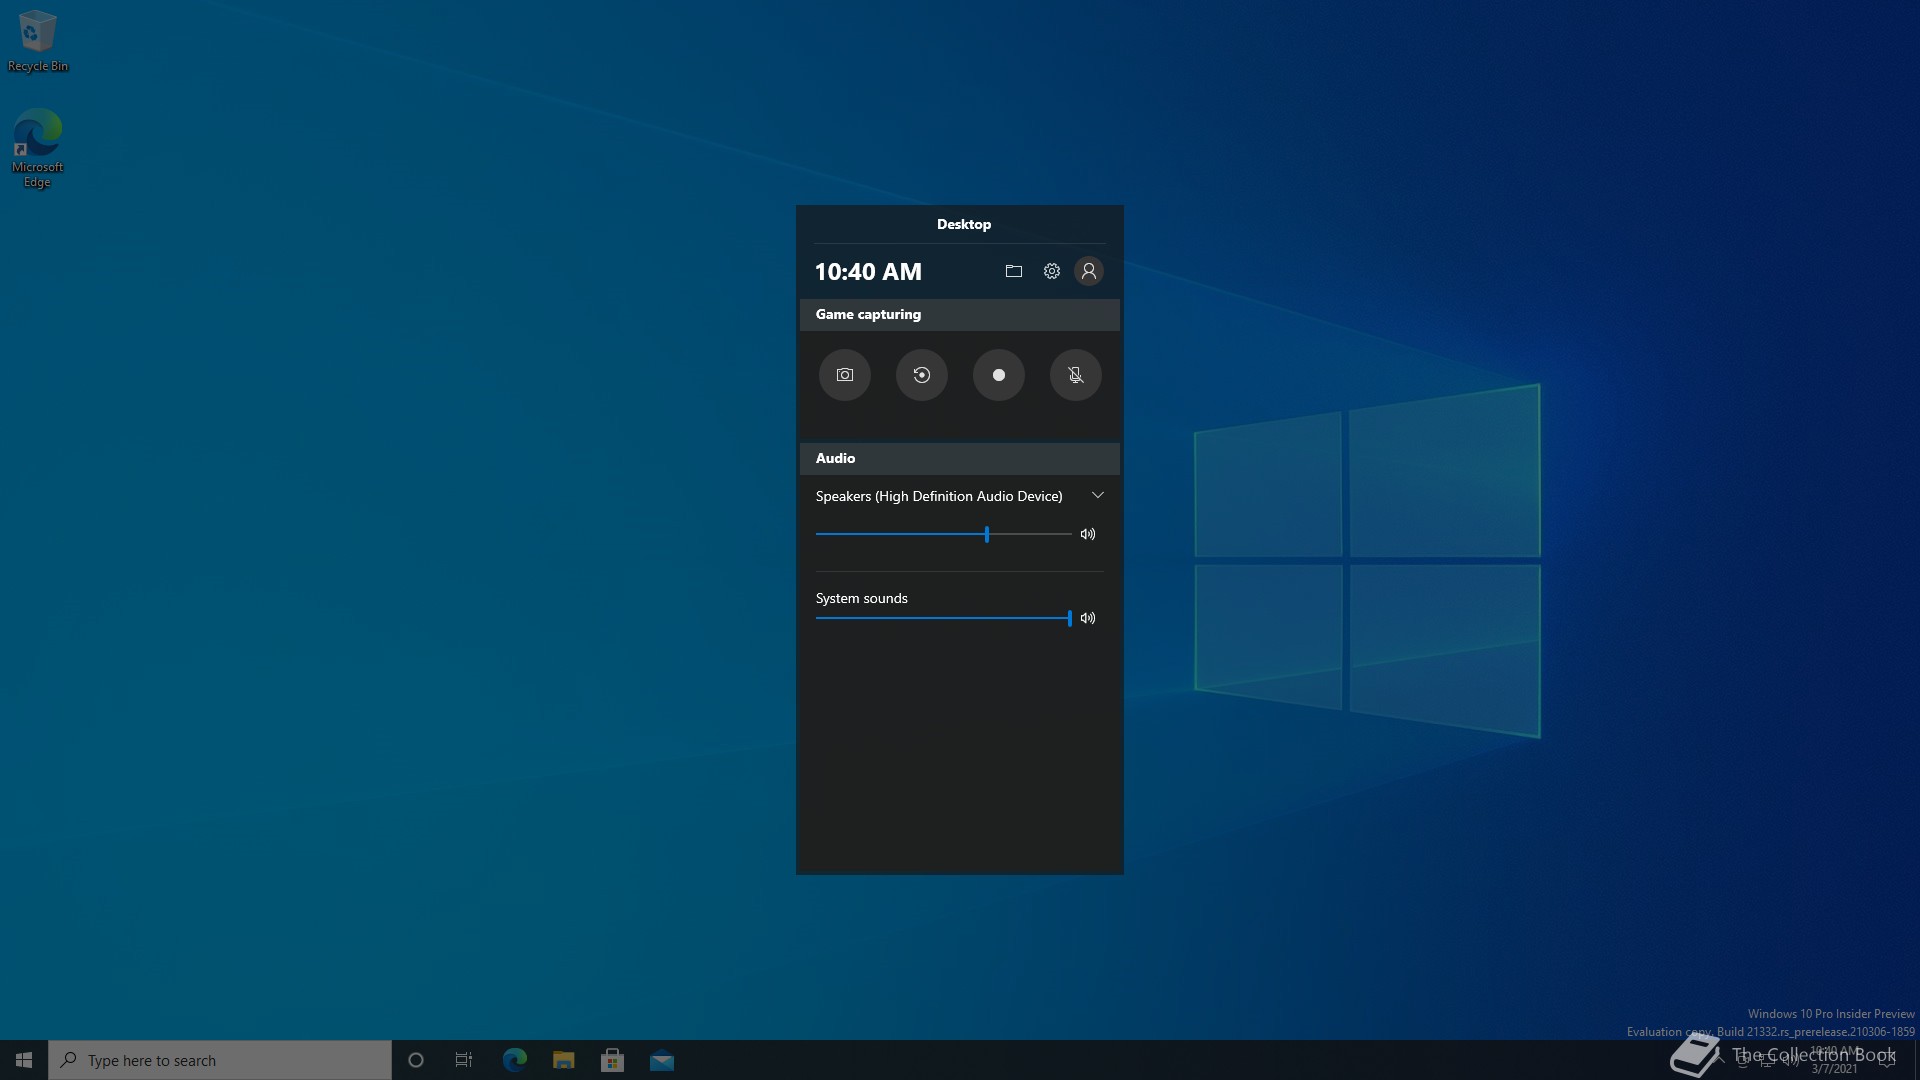
Task: Open Task View on the taskbar
Action: (464, 1060)
